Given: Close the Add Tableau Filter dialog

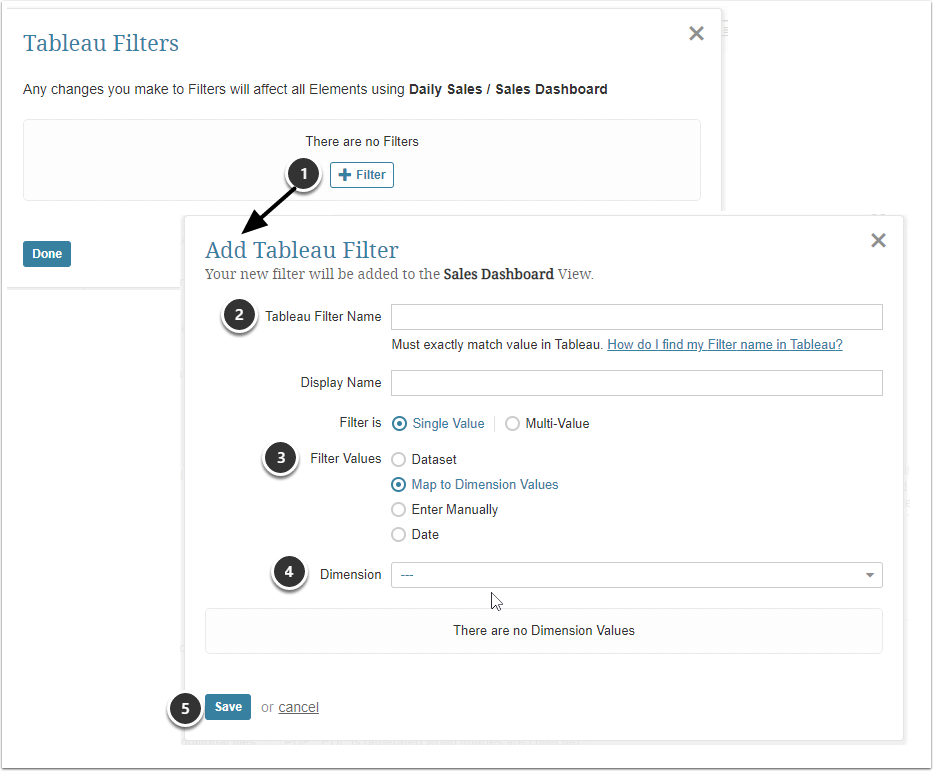Looking at the screenshot, I should click(878, 240).
